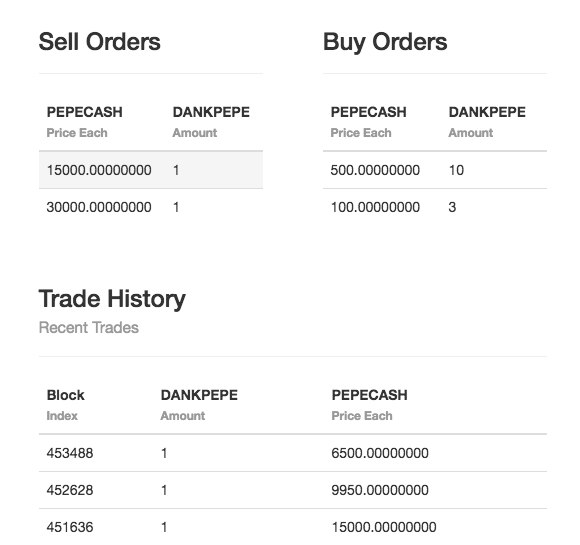This screenshot has width=580, height=545.
Task: Select the 30000.00000000 sell order row
Action: tap(151, 207)
